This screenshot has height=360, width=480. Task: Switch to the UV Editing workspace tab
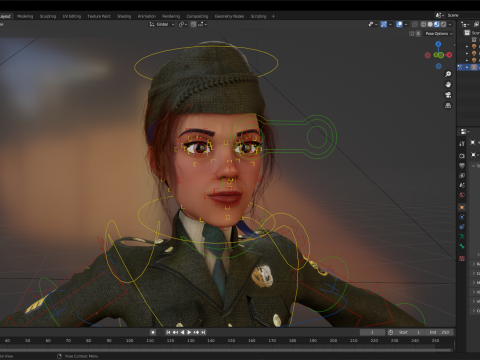click(72, 16)
